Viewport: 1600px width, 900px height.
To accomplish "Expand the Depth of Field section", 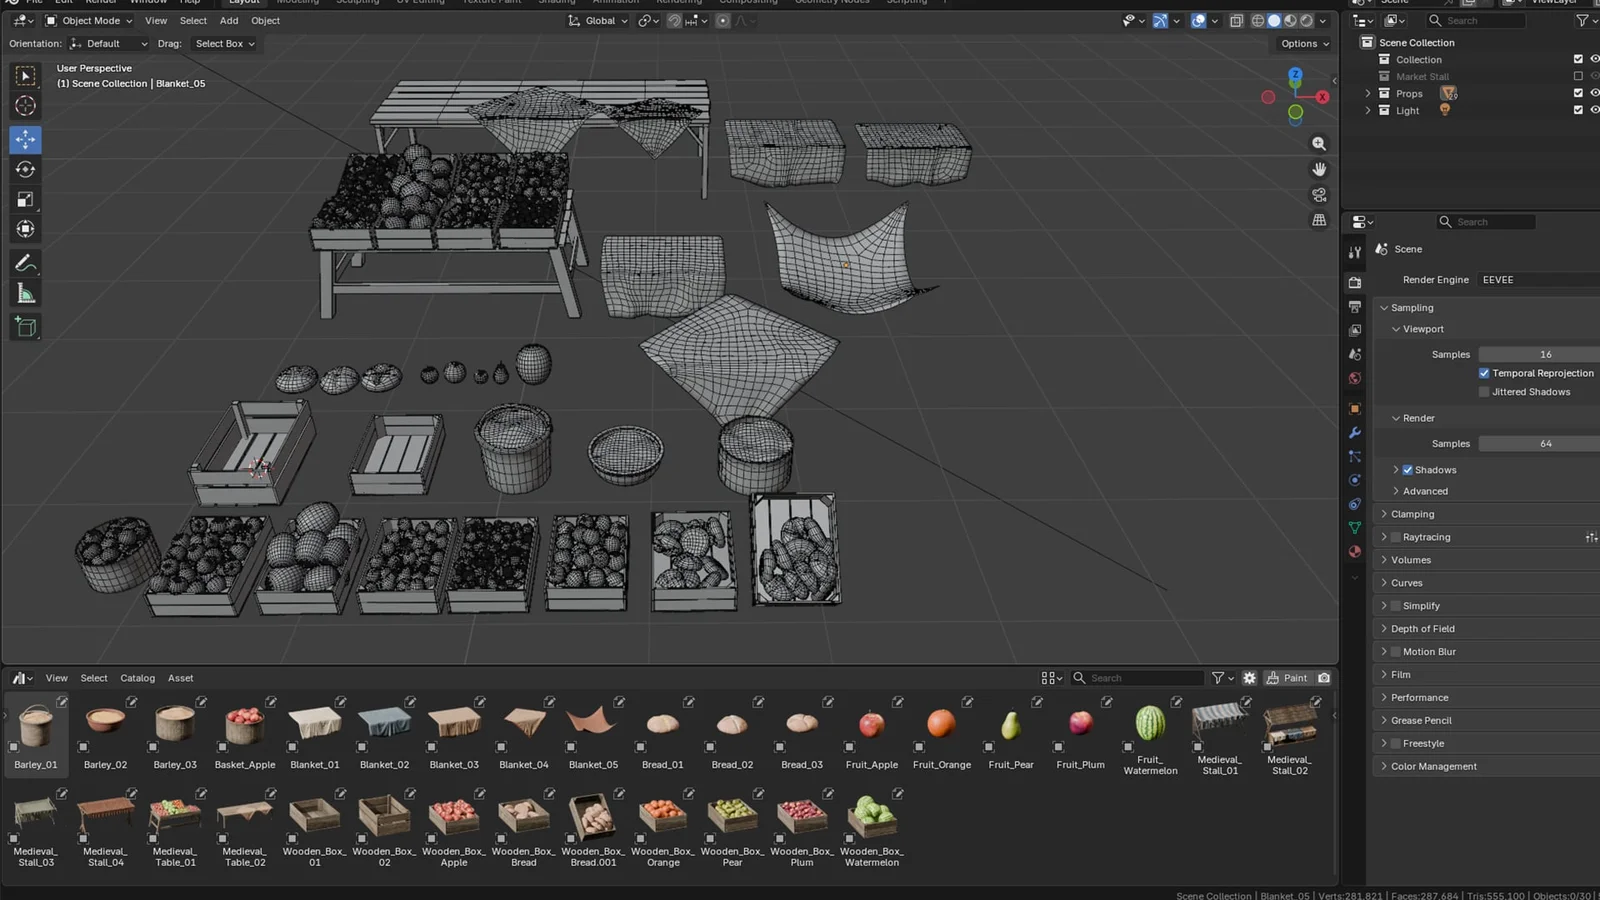I will pos(1424,628).
